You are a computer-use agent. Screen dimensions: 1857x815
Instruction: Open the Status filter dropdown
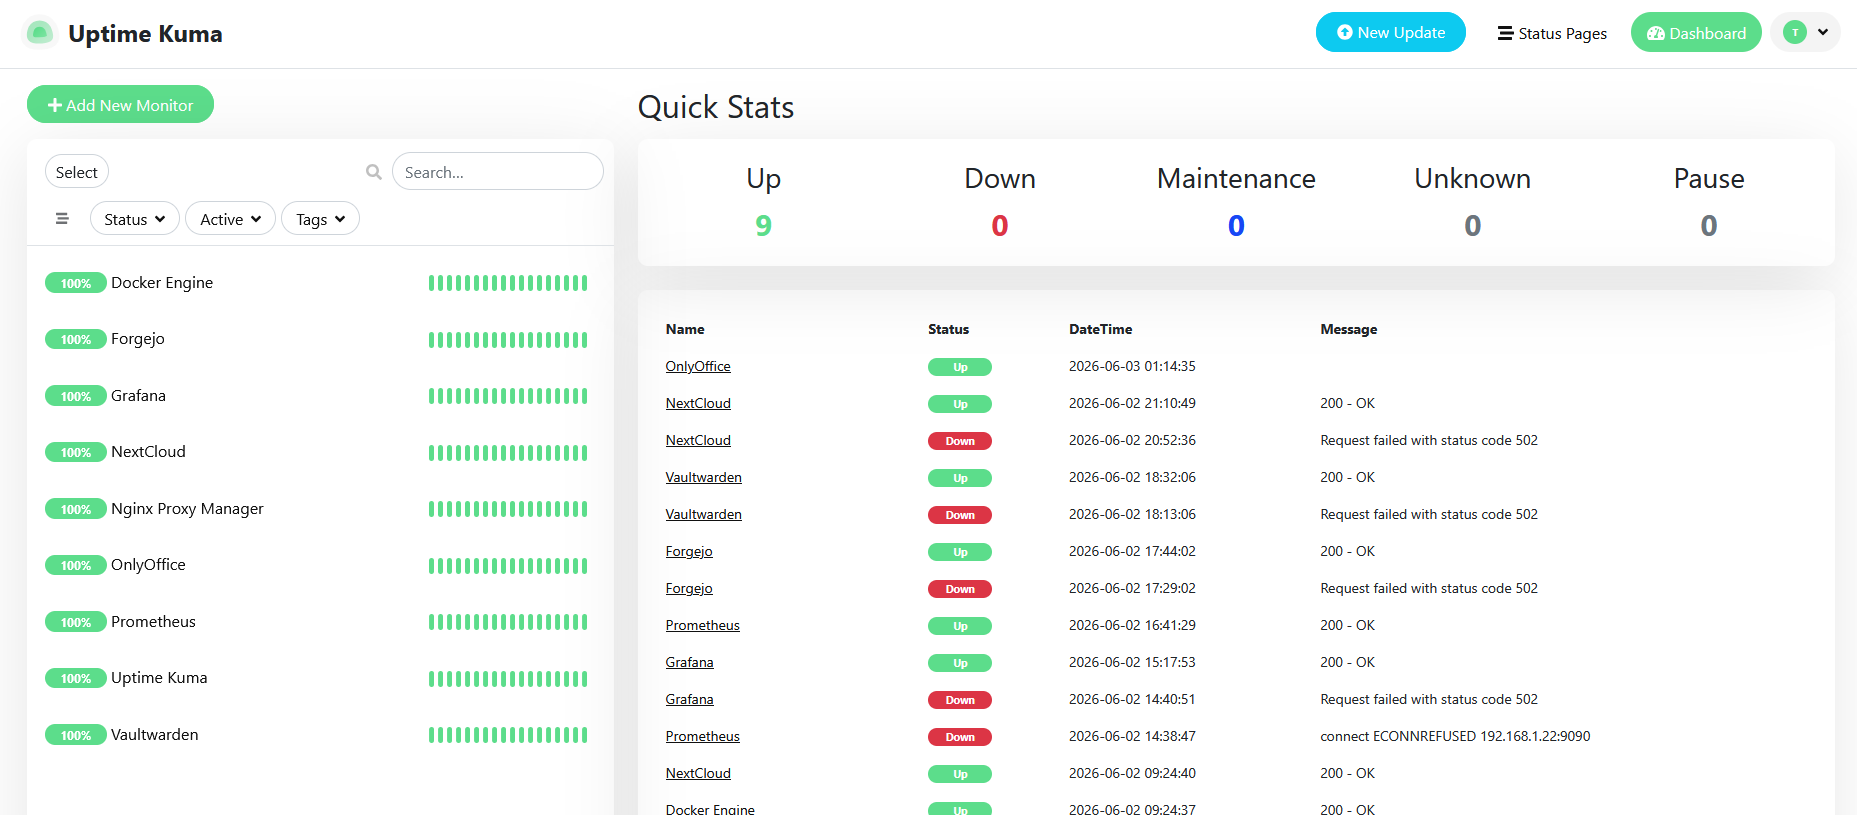(135, 218)
